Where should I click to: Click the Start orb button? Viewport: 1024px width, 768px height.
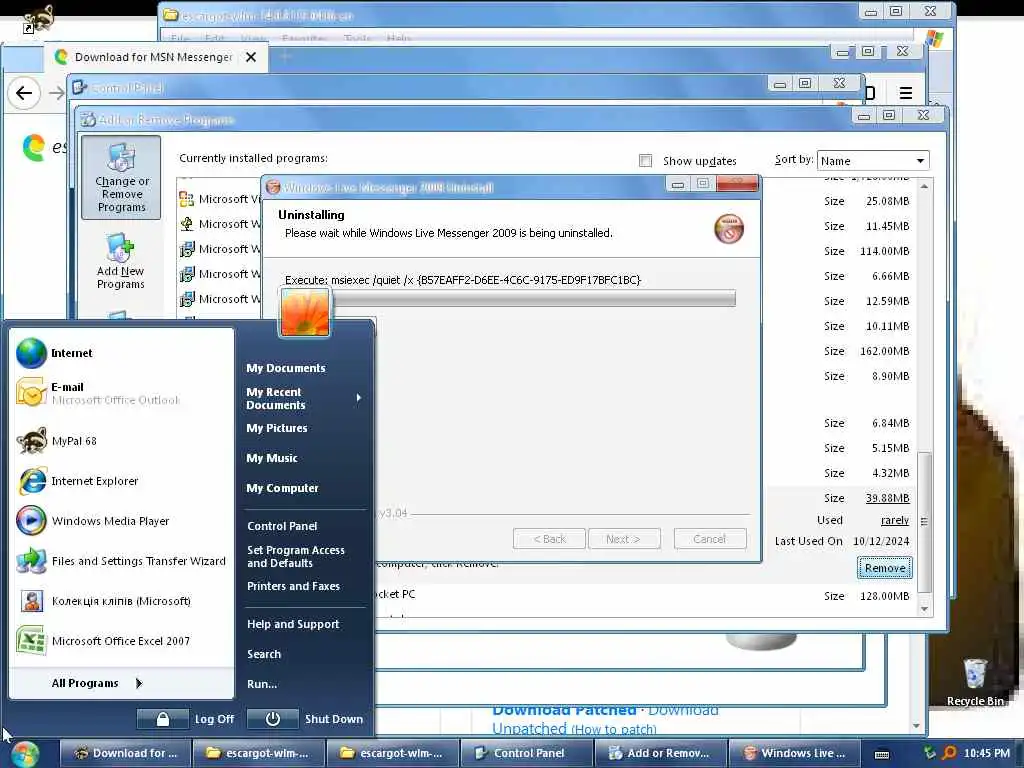pos(25,754)
